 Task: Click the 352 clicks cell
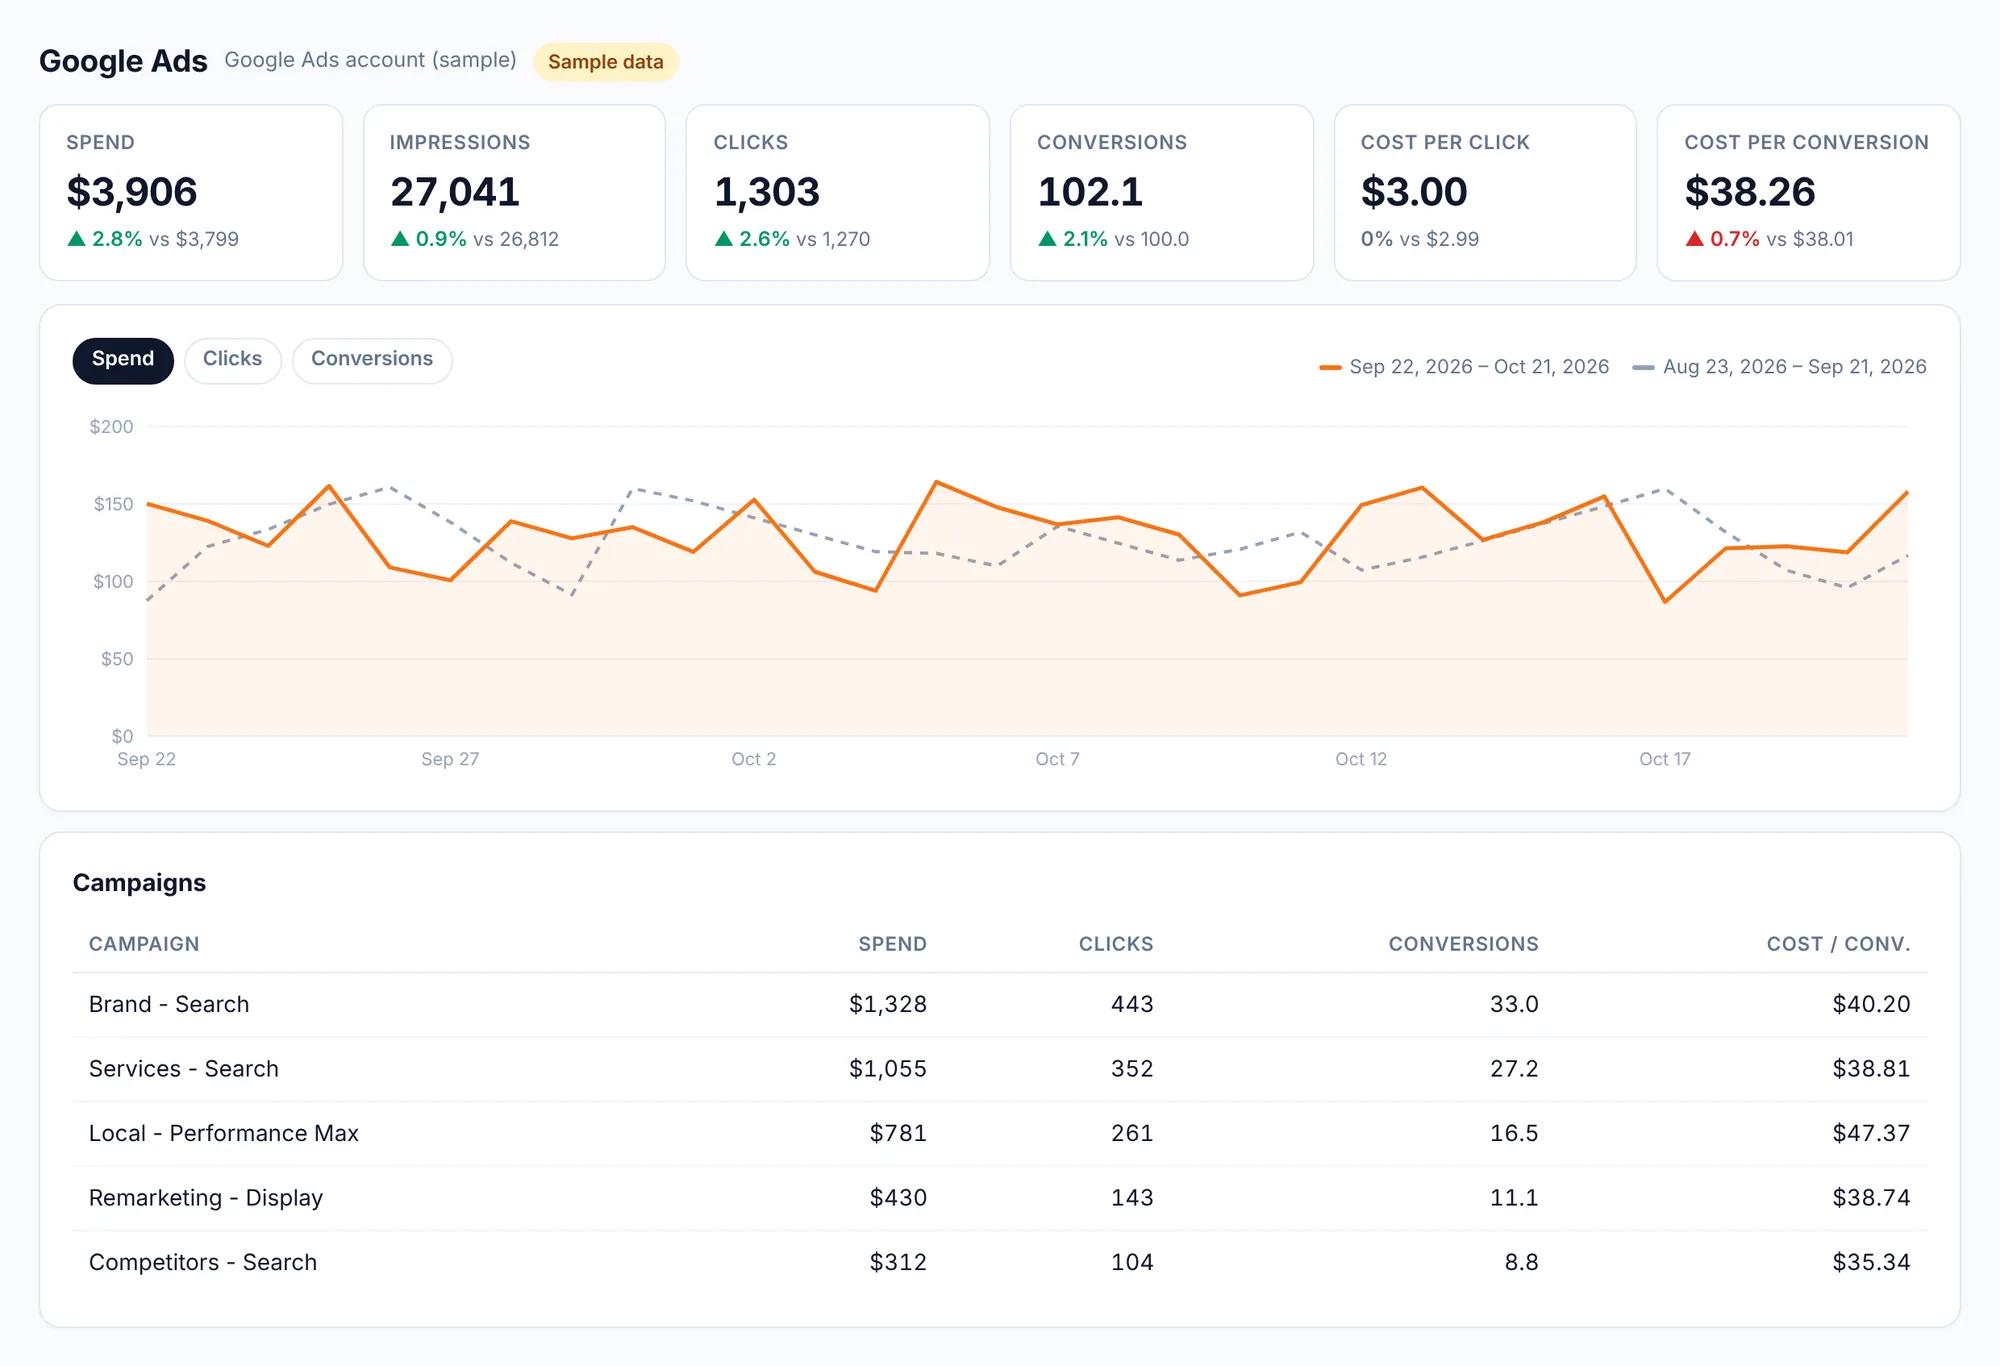click(1132, 1069)
